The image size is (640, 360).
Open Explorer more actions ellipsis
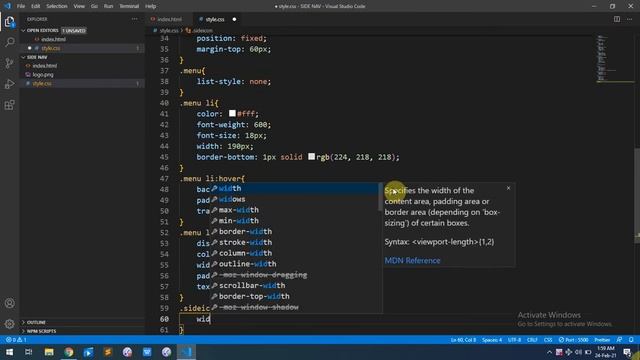135,19
